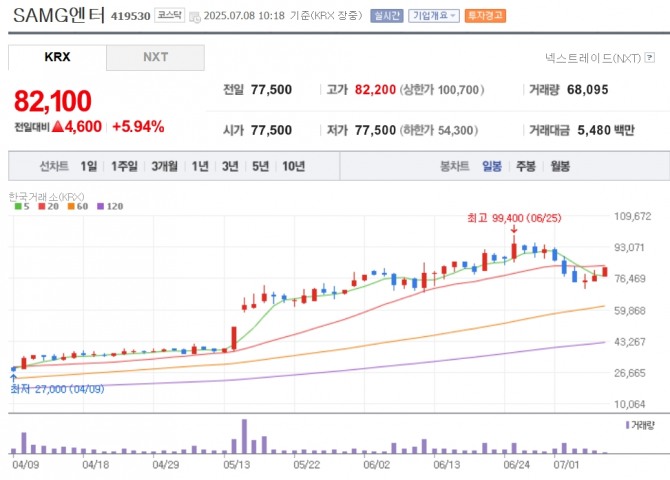
Task: Click the stock code 419530
Action: click(130, 16)
